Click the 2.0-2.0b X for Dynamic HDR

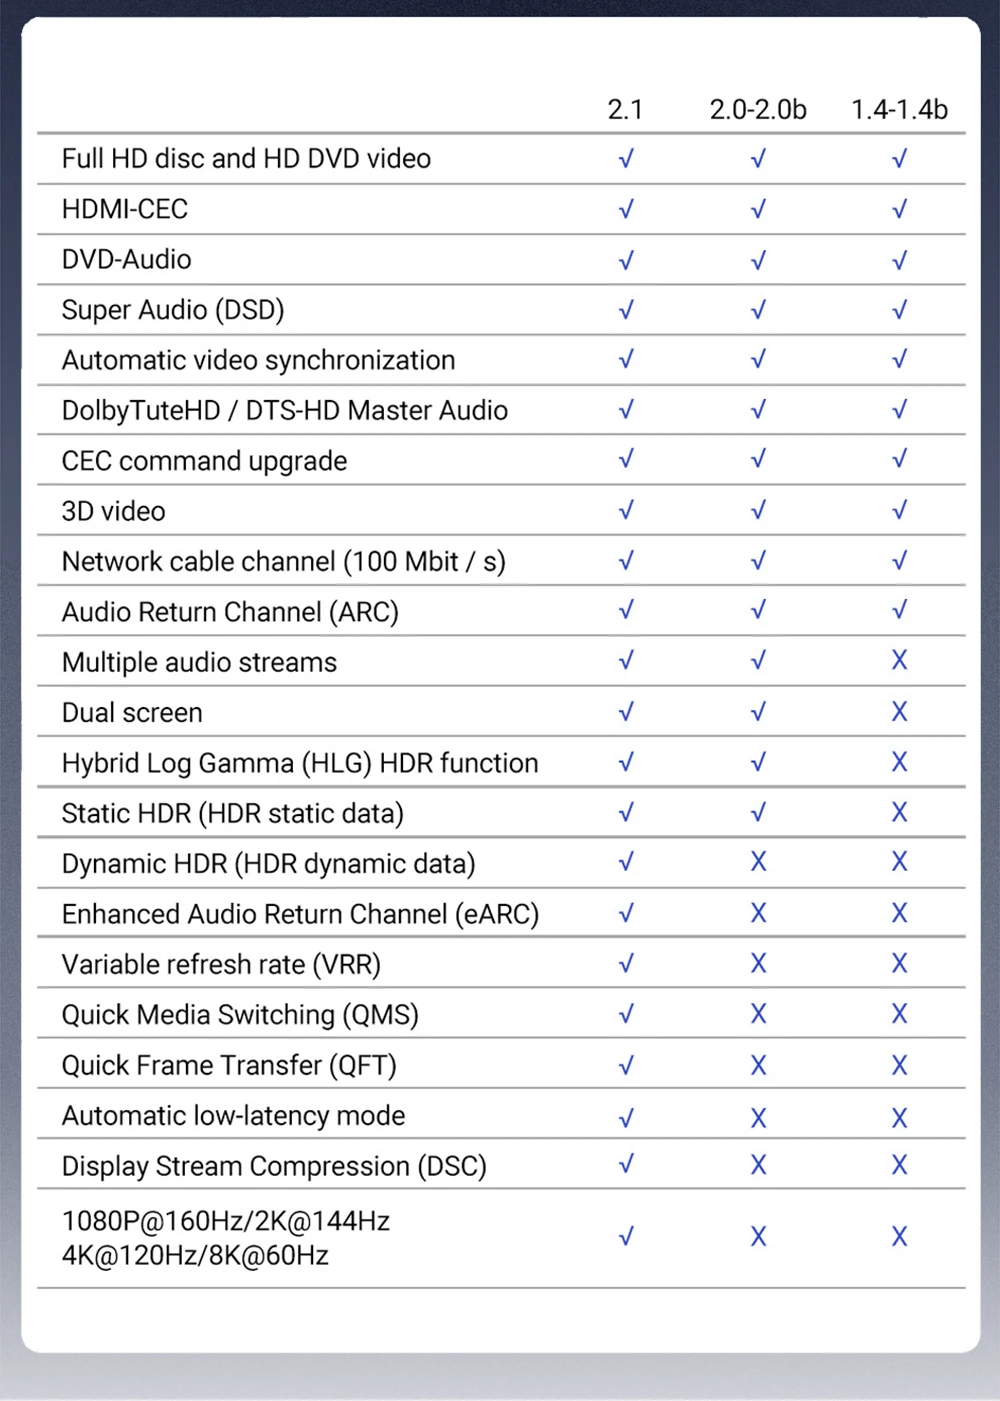coord(758,862)
